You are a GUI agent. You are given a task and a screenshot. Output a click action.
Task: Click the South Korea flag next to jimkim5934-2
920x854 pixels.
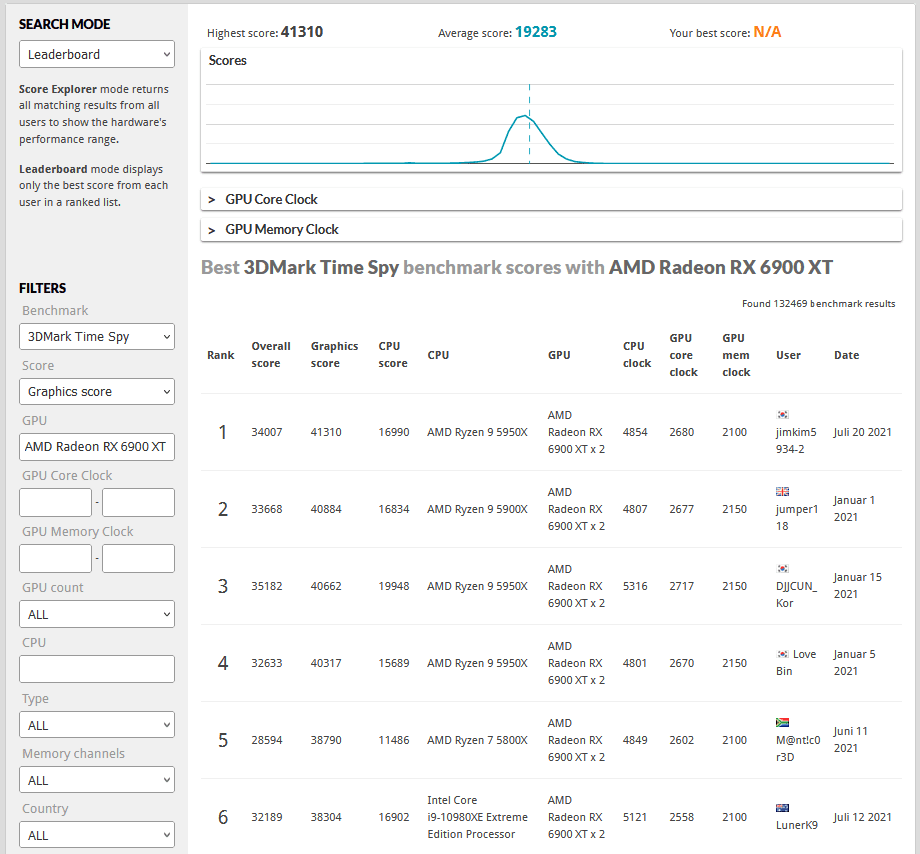pyautogui.click(x=783, y=415)
